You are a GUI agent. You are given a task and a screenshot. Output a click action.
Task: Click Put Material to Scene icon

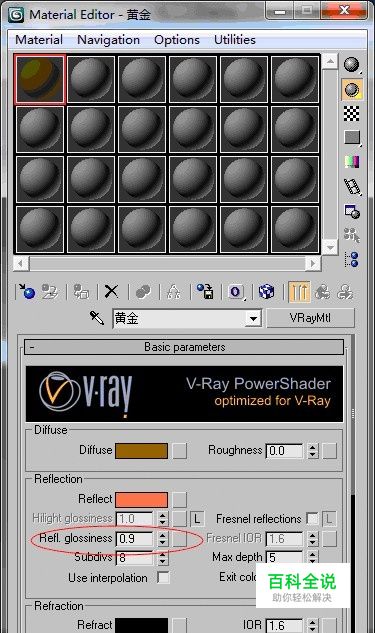click(x=50, y=291)
